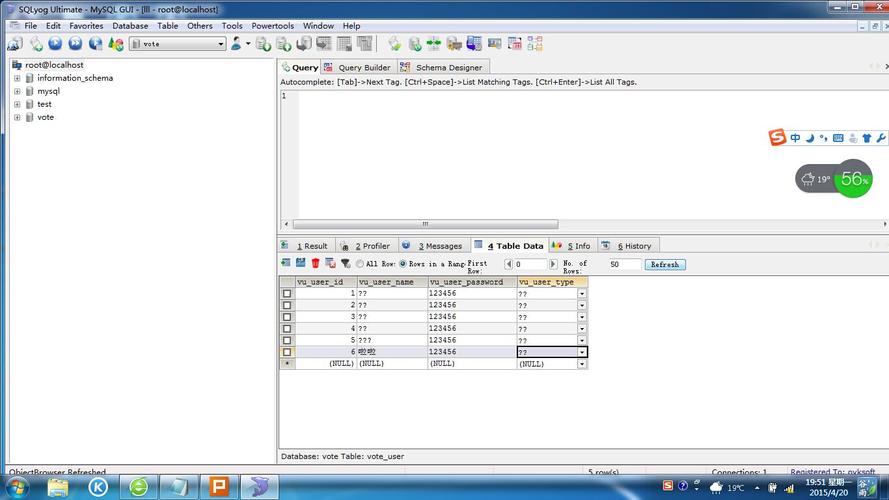Open the Favorites menu
The image size is (889, 500).
(86, 26)
